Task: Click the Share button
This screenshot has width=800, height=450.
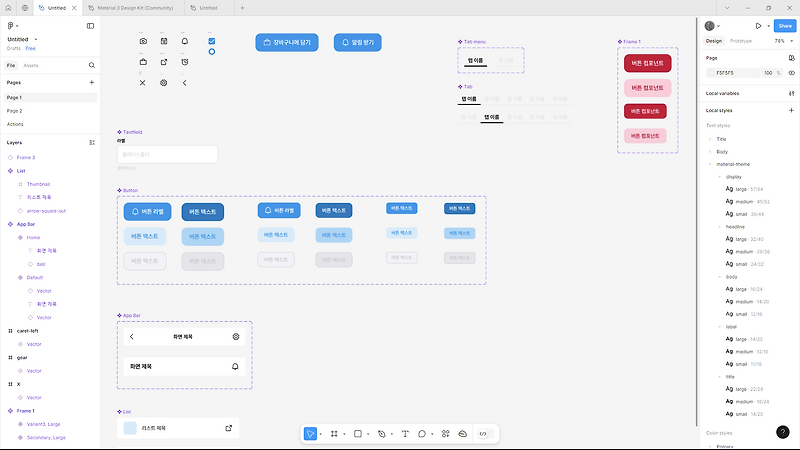Action: (785, 26)
